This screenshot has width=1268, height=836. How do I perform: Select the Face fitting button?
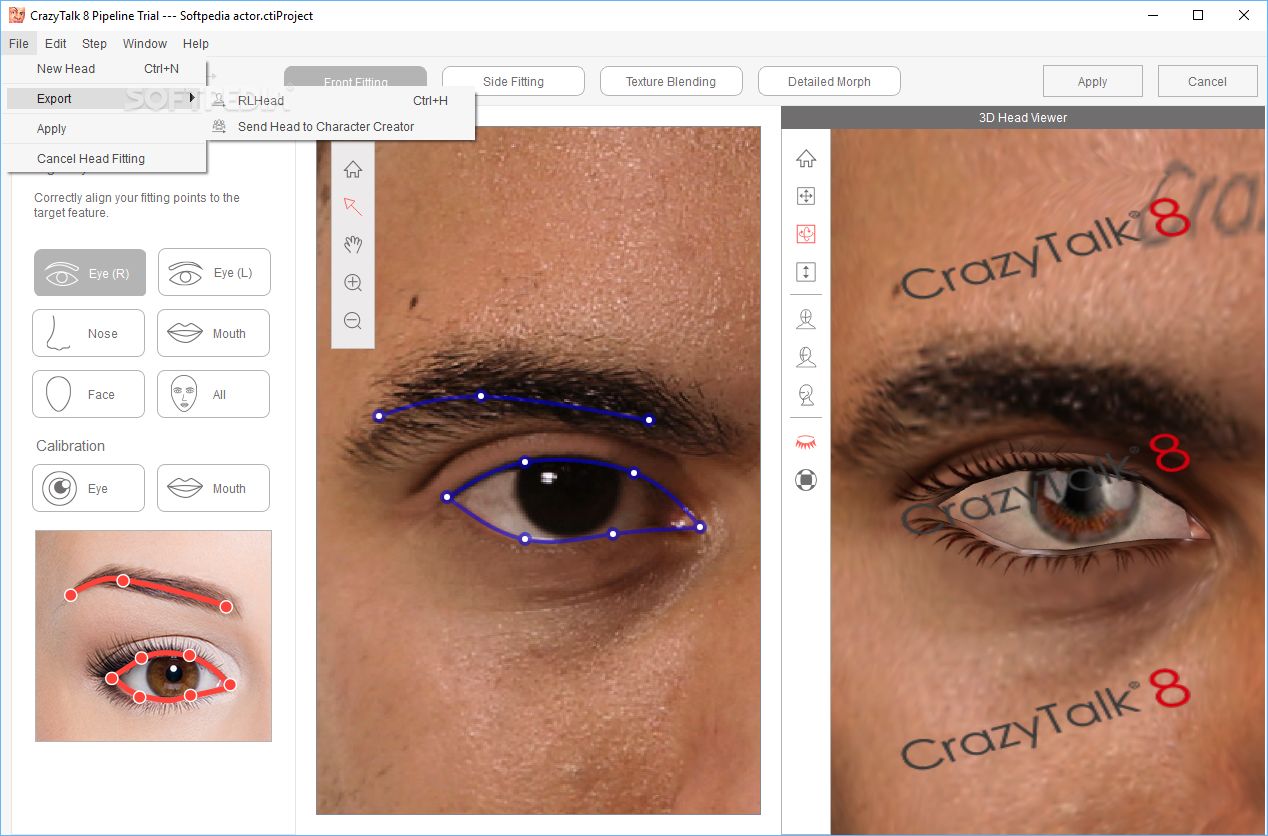click(88, 394)
